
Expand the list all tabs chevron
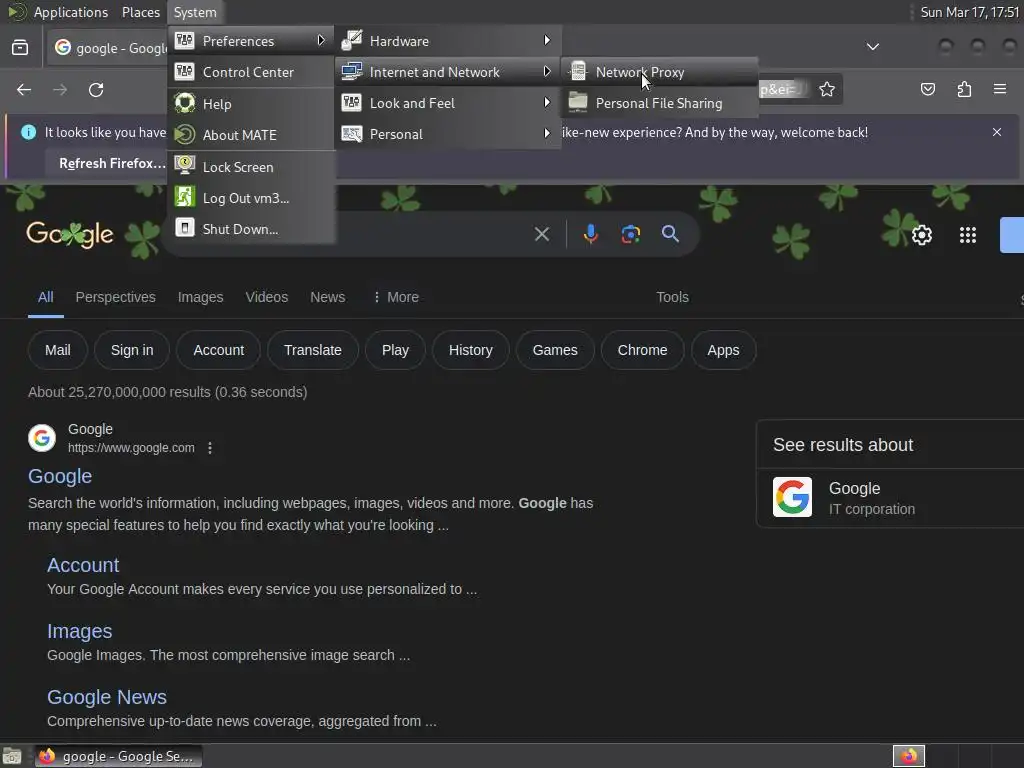pyautogui.click(x=872, y=47)
